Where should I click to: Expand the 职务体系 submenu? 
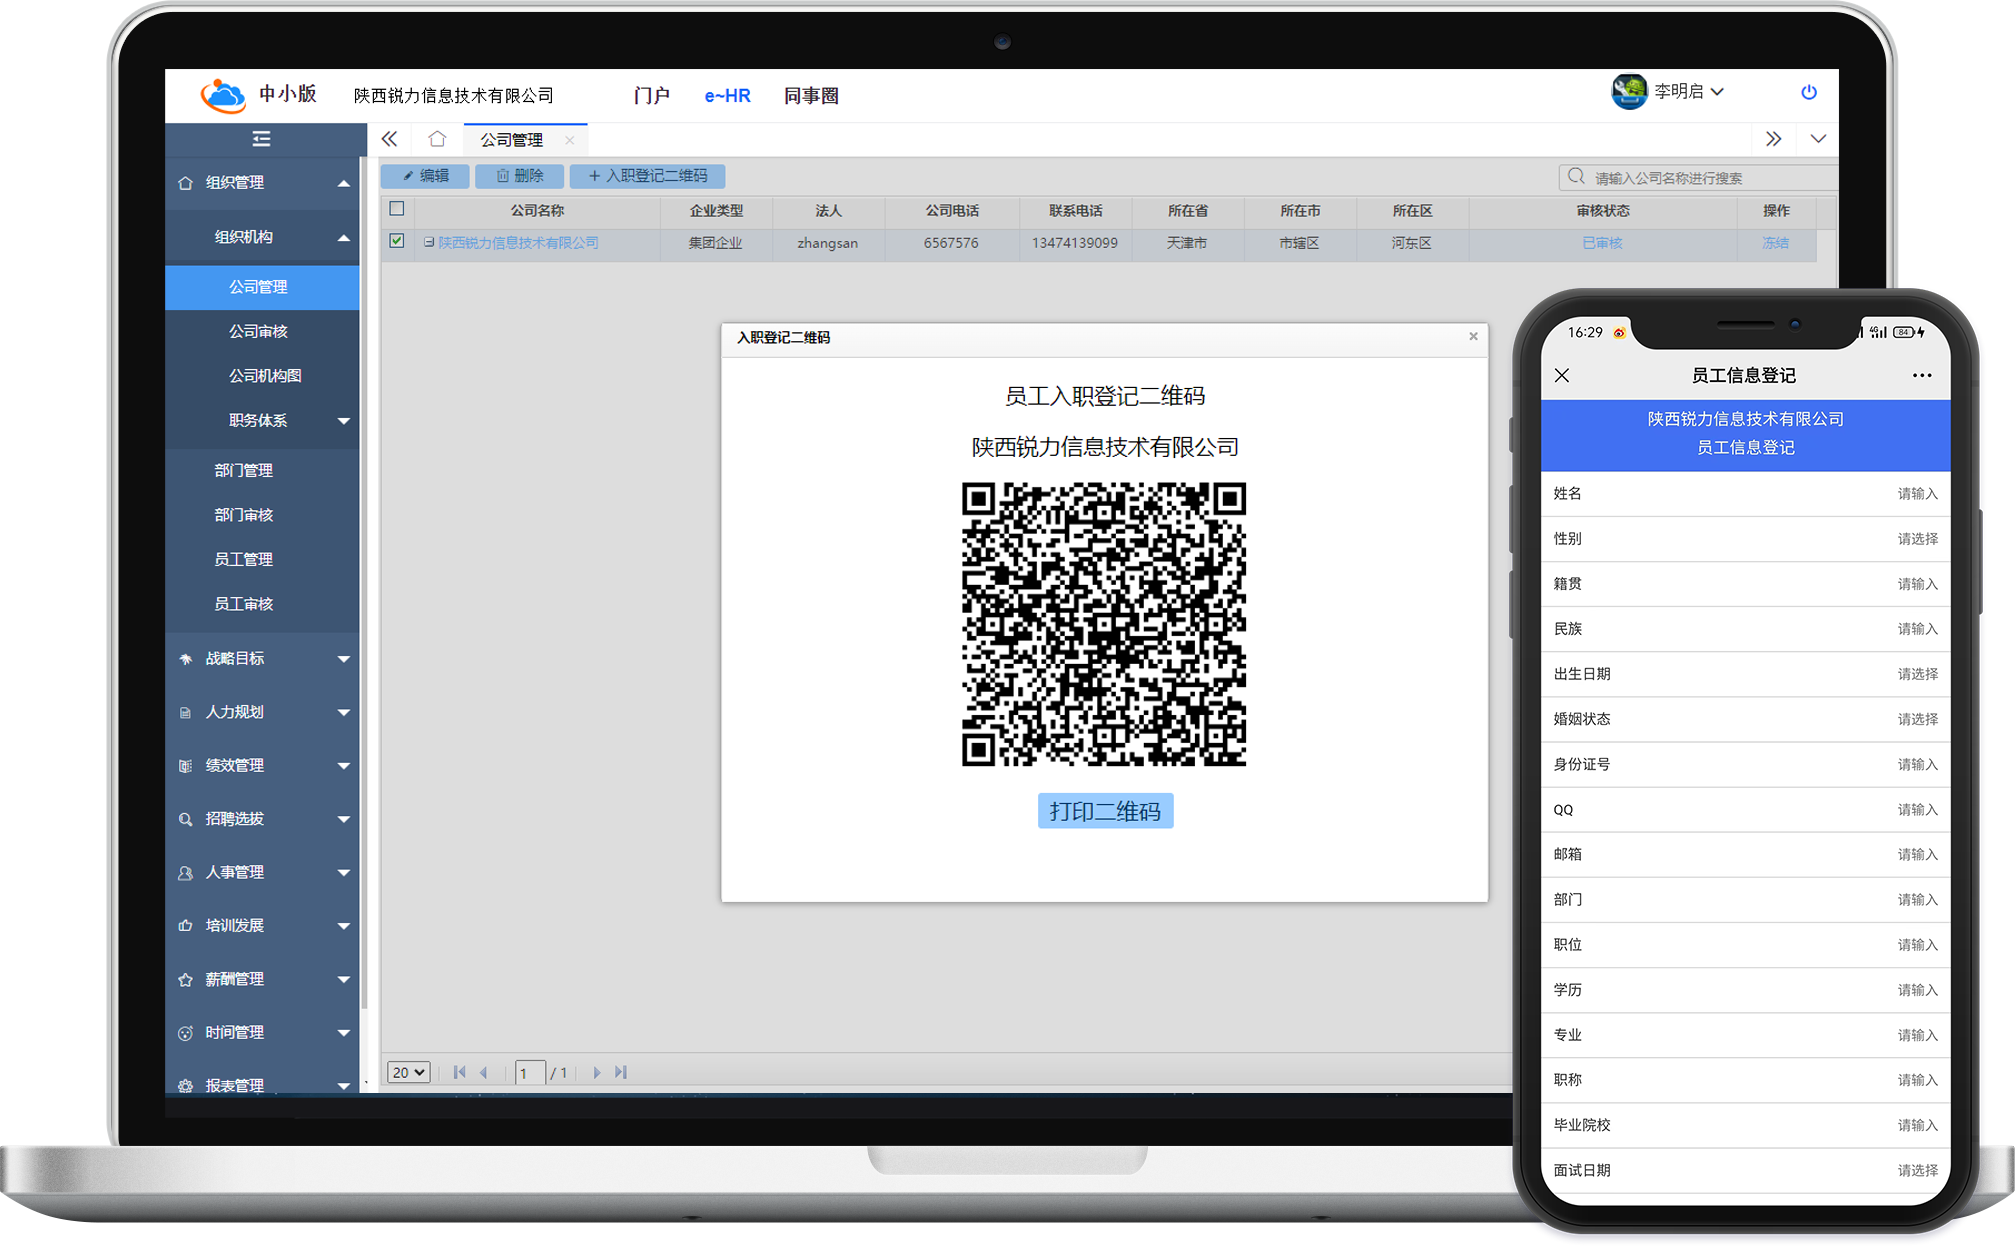tap(262, 420)
